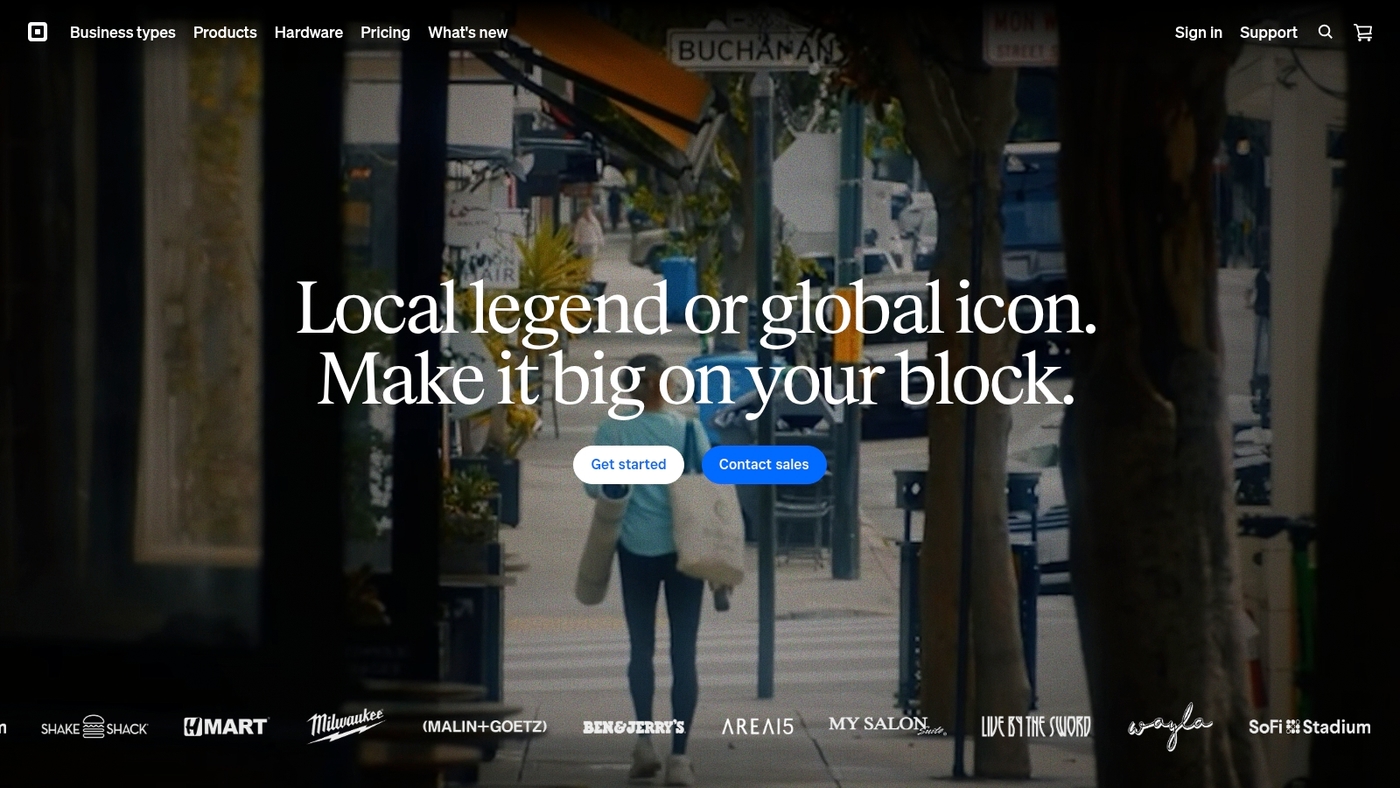
Task: Navigate to the Support page
Action: (1268, 32)
